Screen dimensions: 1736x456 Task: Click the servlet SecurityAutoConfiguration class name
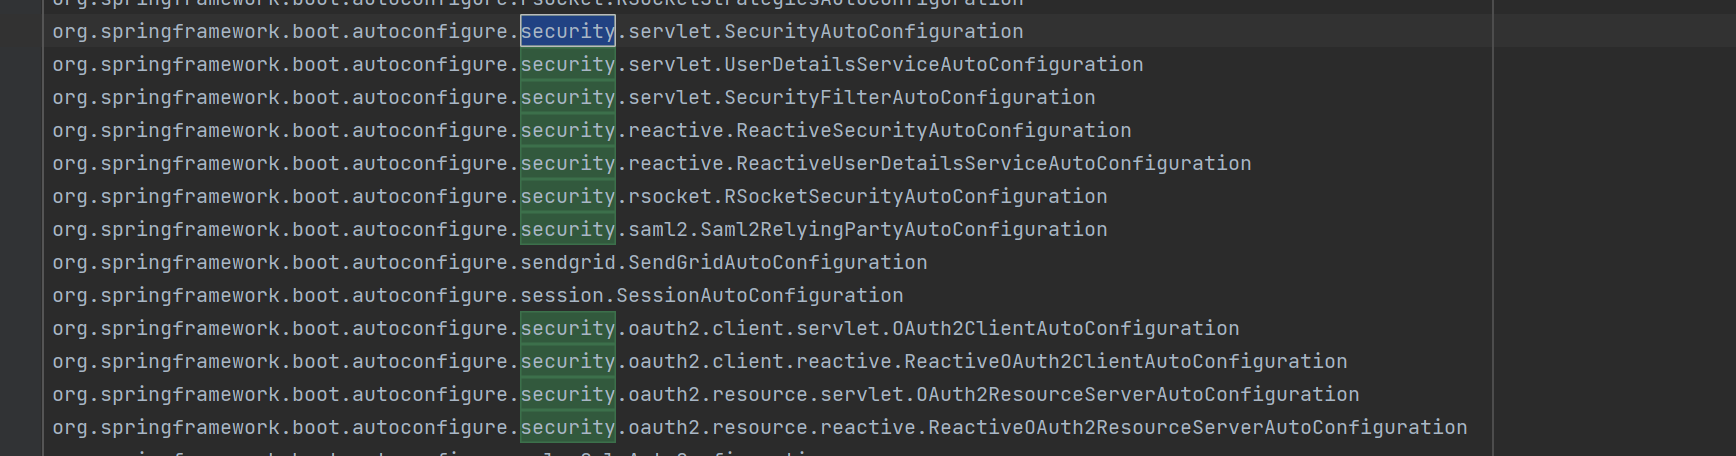click(x=874, y=32)
